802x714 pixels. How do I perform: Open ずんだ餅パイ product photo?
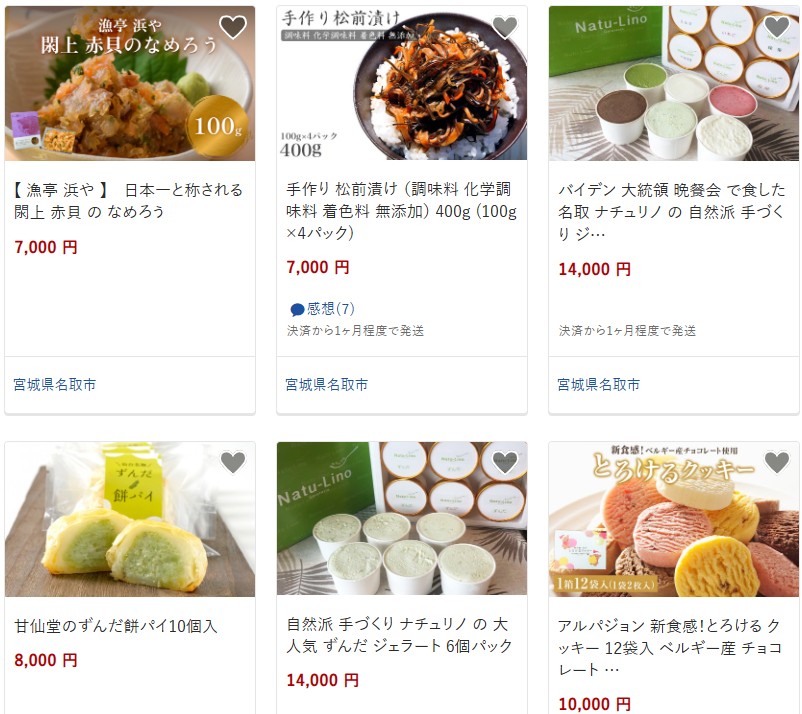[x=130, y=519]
